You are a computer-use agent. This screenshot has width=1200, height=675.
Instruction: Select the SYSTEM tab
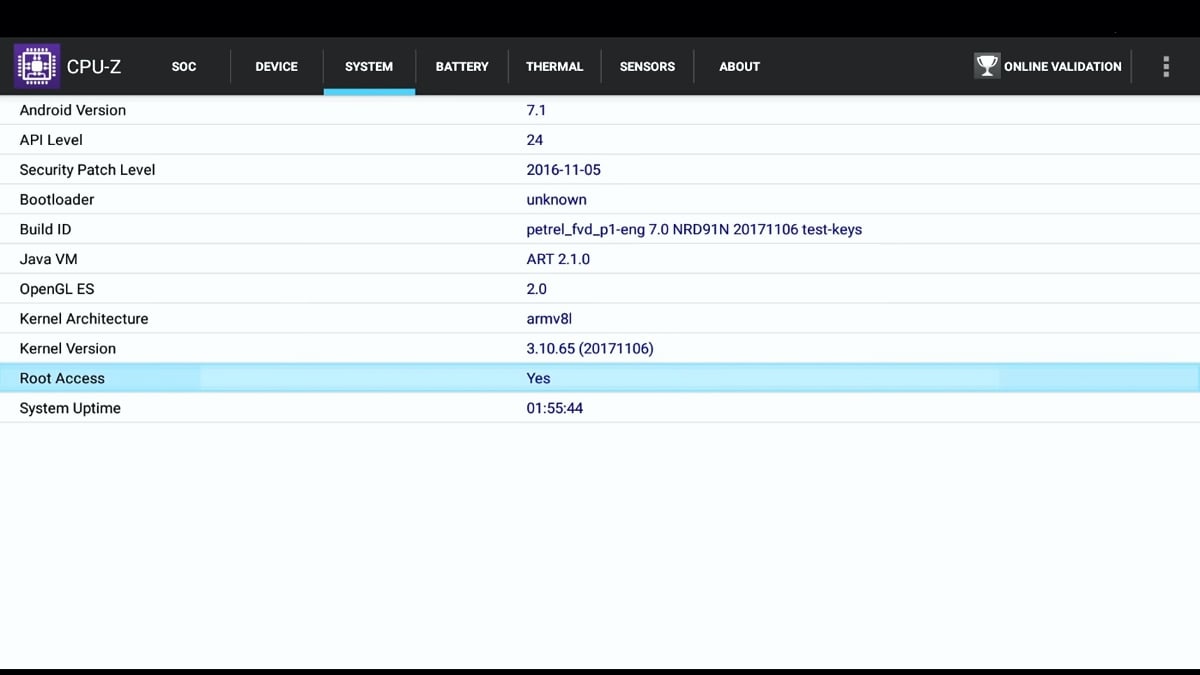click(x=368, y=66)
